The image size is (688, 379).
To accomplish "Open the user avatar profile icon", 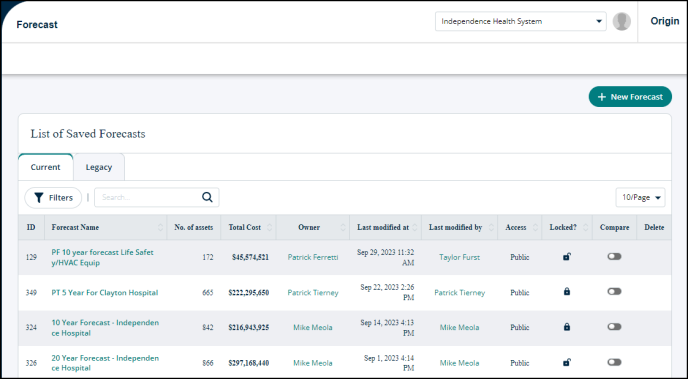I will (622, 21).
